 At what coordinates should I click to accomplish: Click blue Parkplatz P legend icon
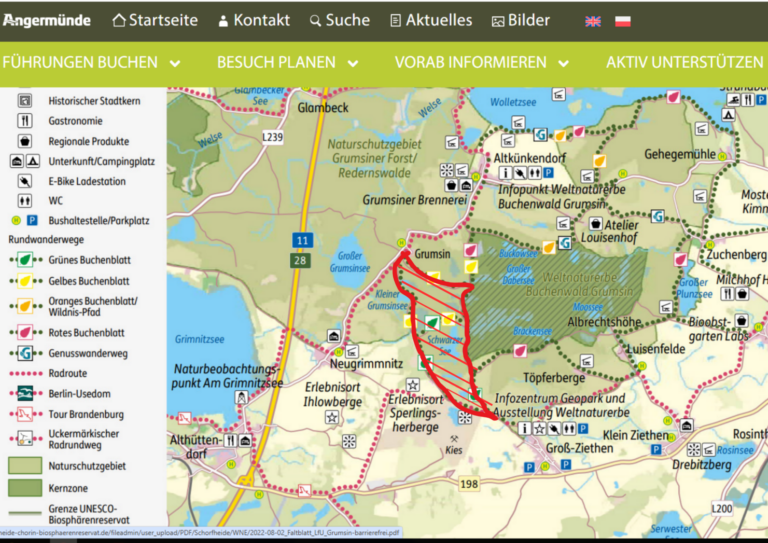tap(32, 220)
